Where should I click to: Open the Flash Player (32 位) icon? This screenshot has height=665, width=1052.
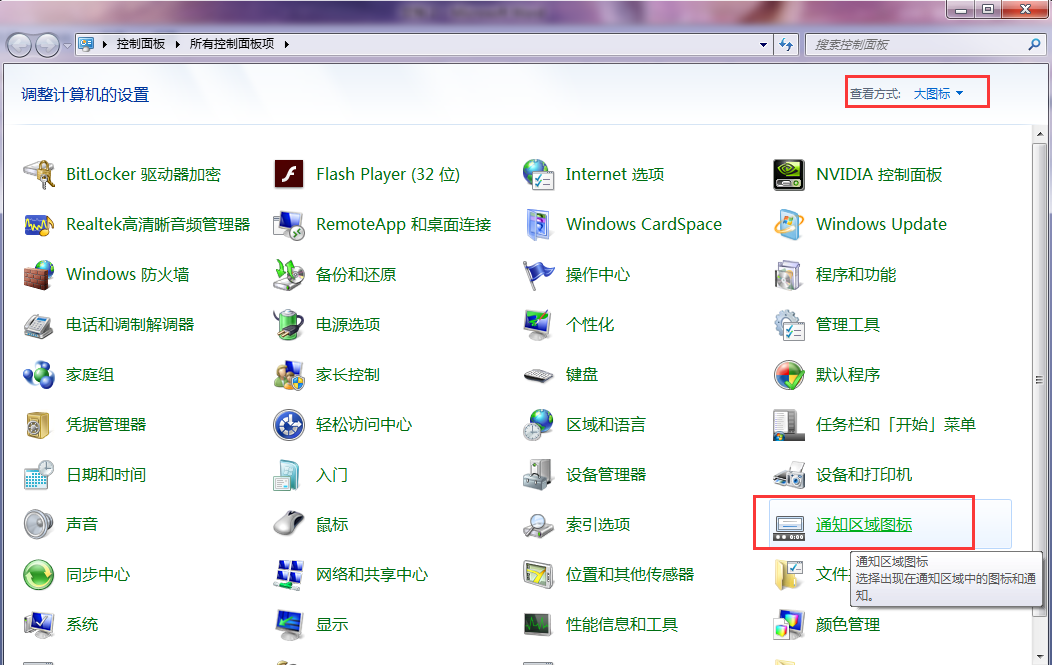pos(289,174)
